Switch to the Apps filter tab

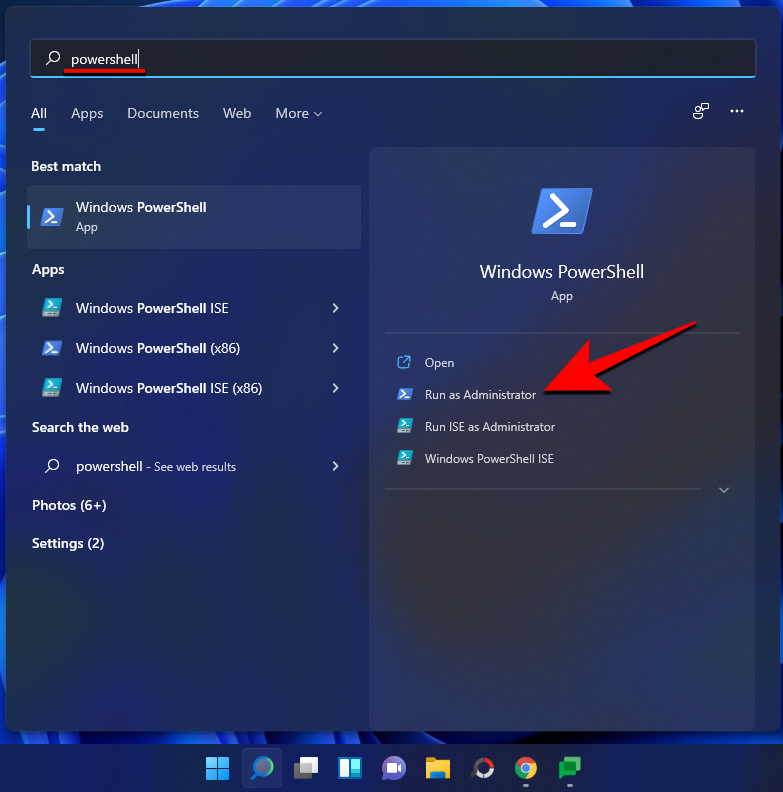[x=87, y=113]
